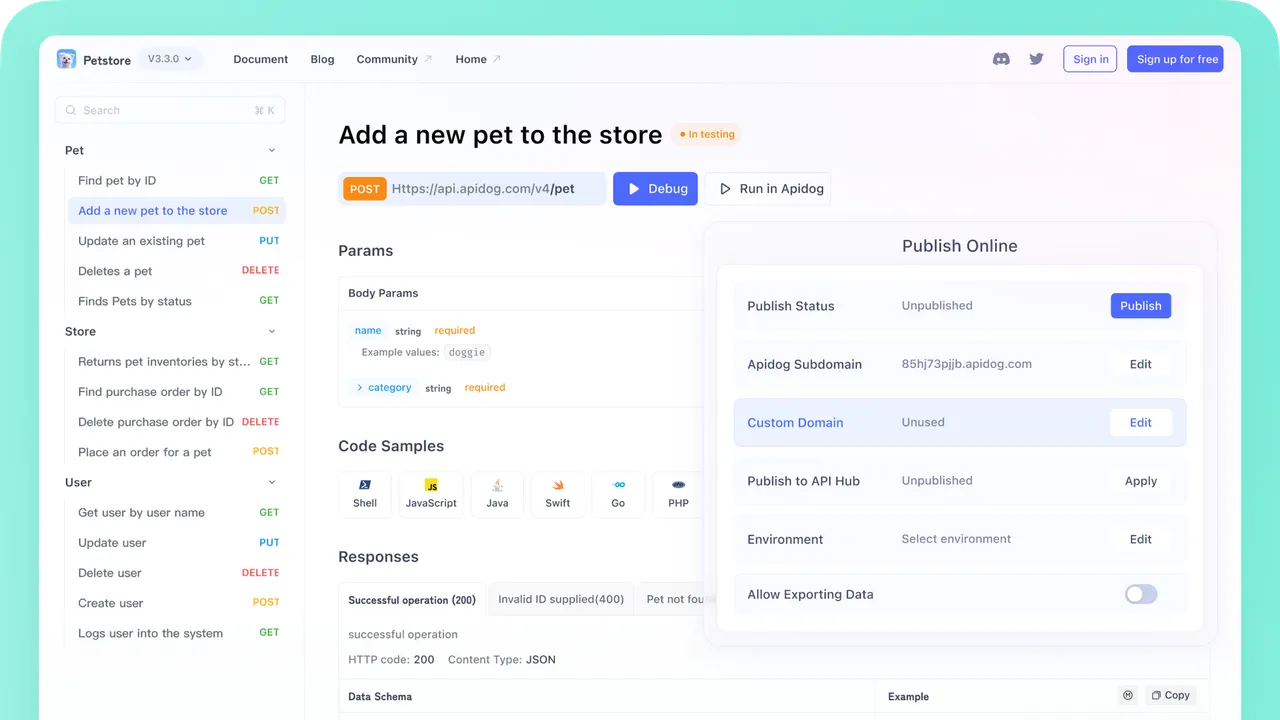
Task: Open the V3.3.0 version dropdown
Action: coord(170,59)
